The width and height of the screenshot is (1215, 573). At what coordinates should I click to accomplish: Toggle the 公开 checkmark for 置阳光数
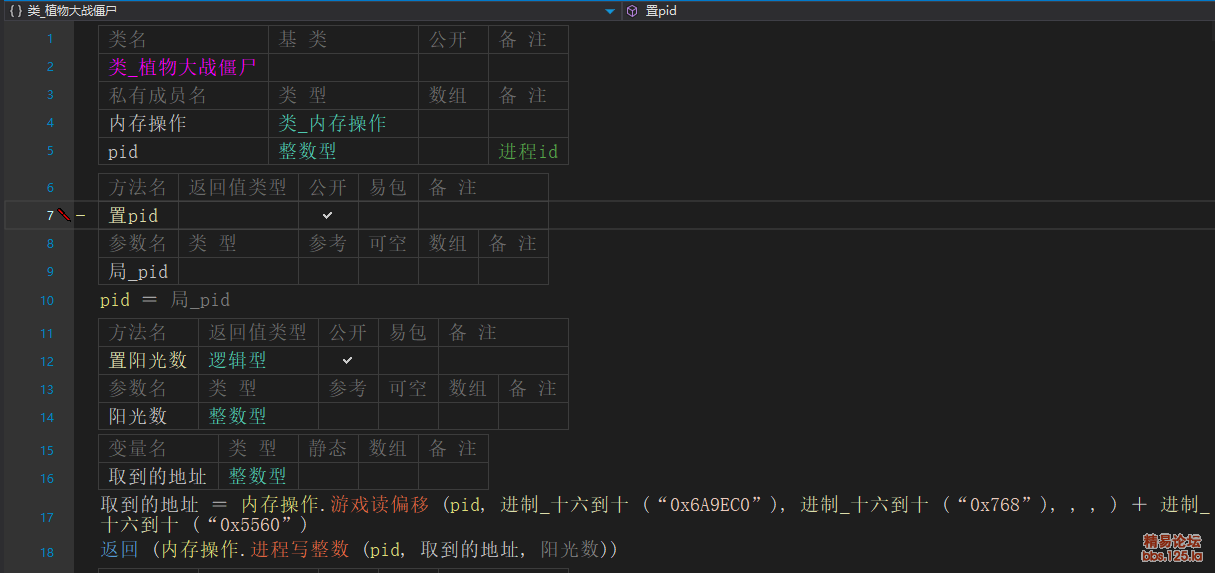point(348,360)
